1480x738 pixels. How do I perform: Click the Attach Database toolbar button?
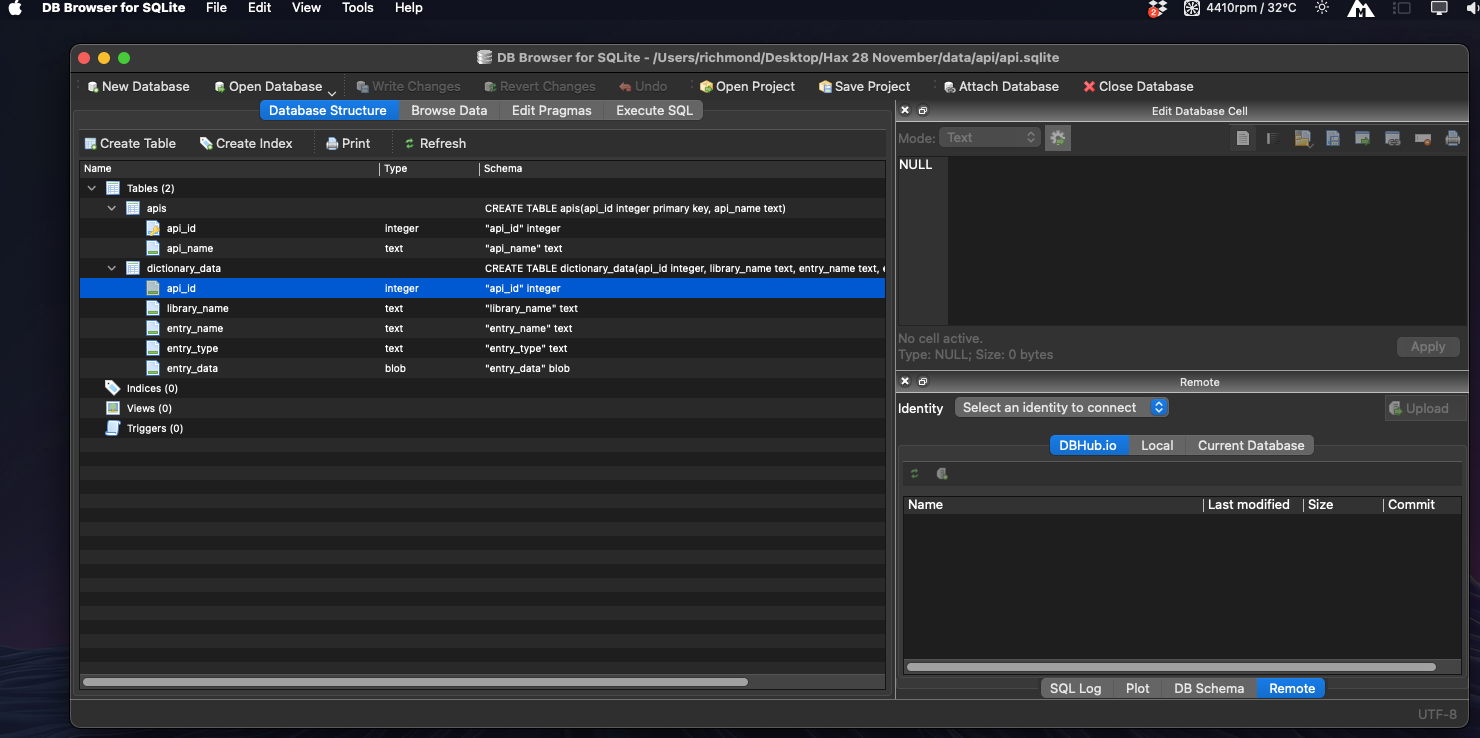[1000, 86]
